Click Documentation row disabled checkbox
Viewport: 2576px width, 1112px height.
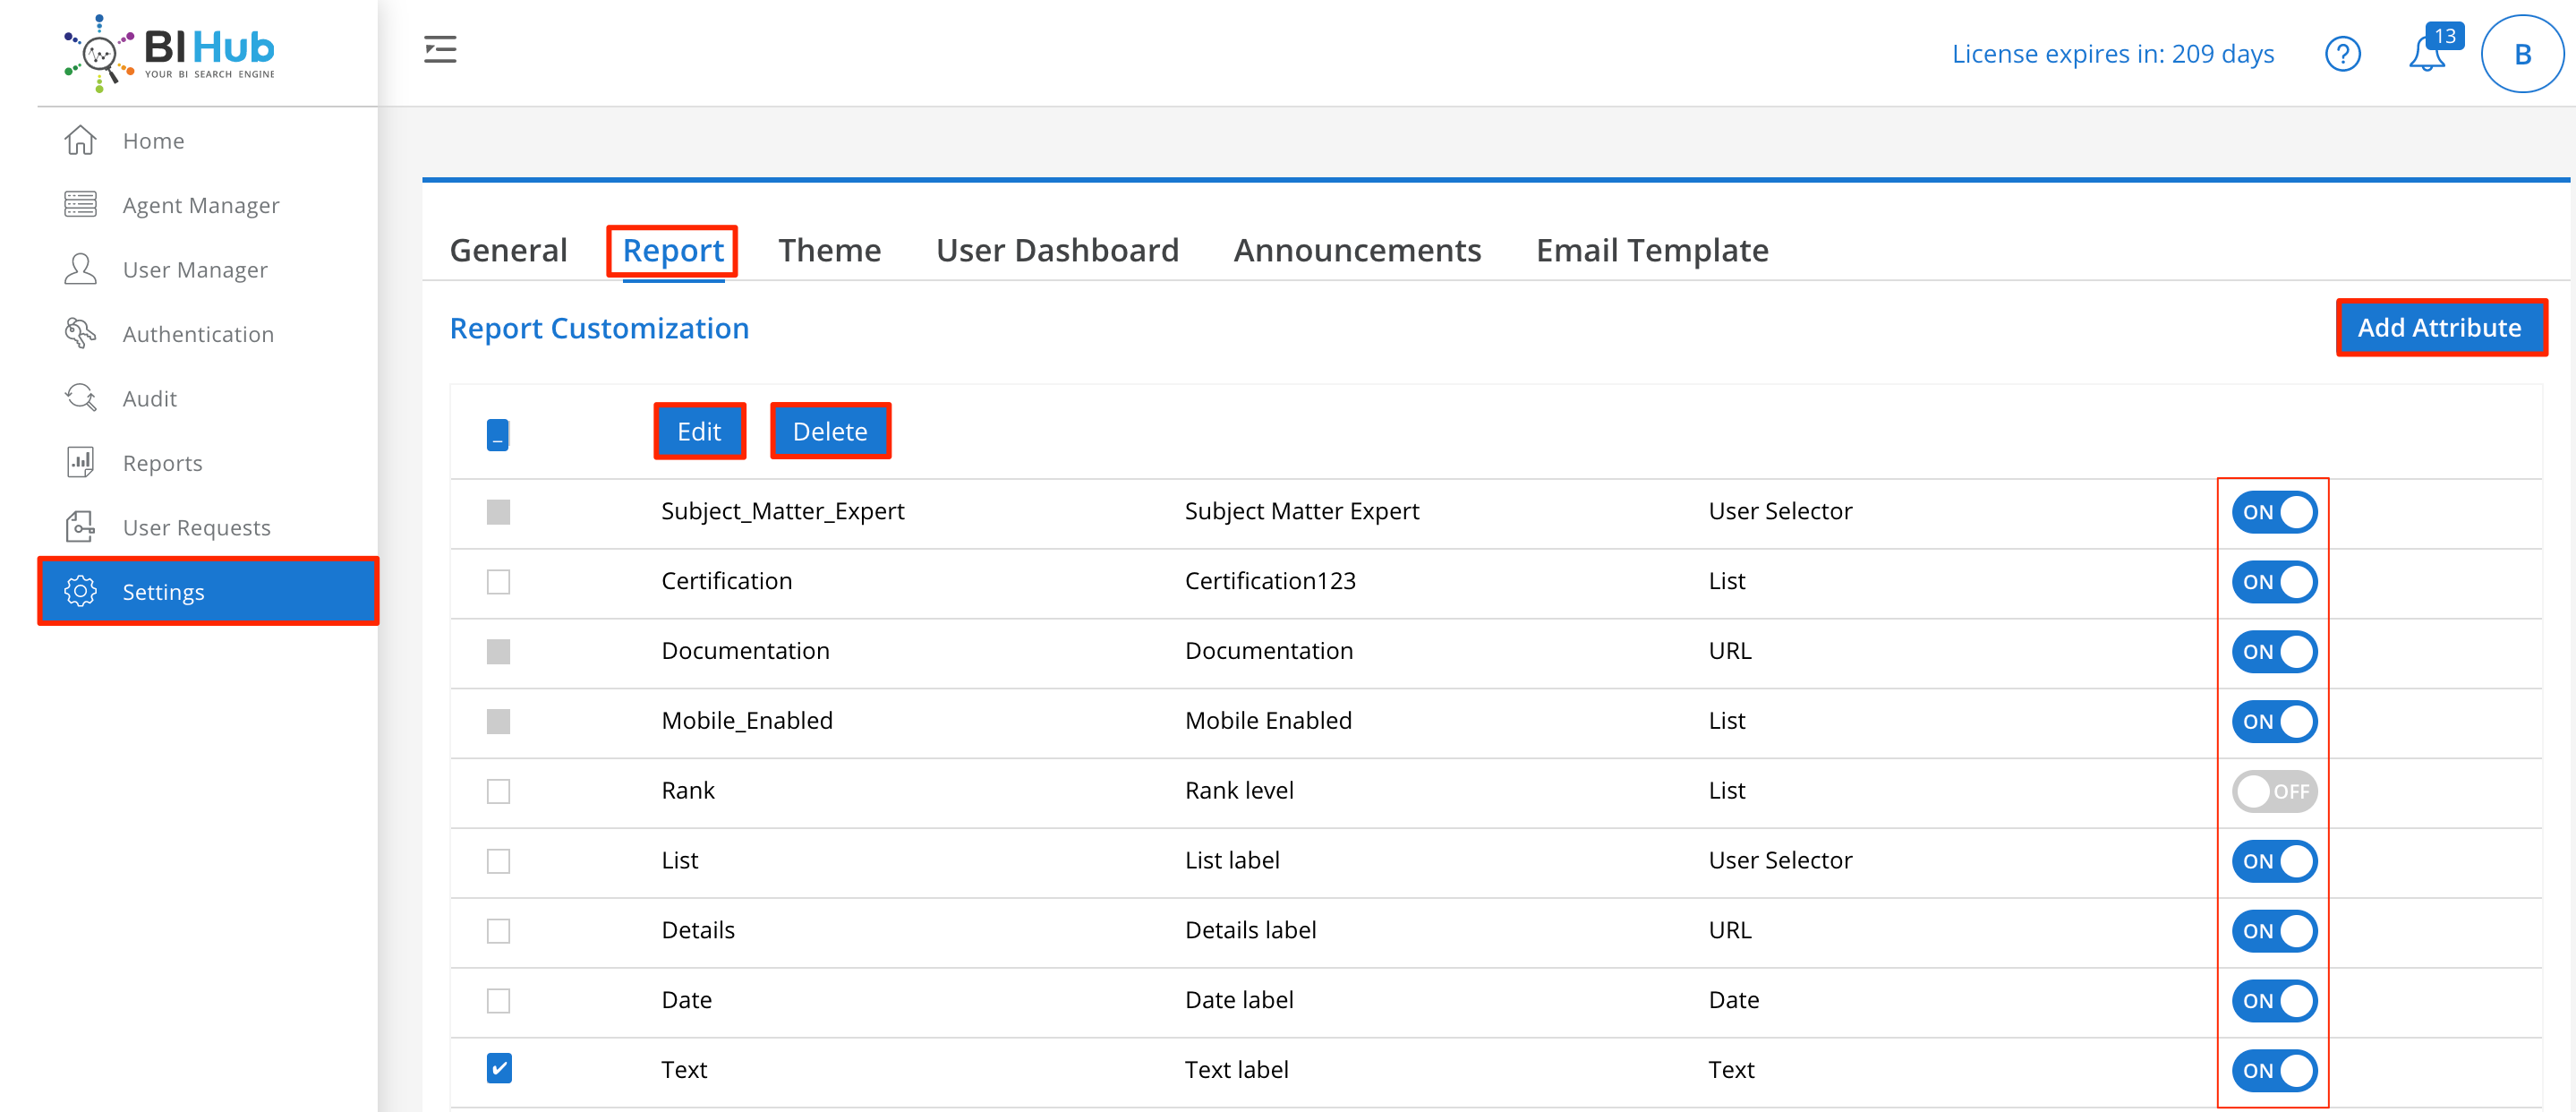498,652
